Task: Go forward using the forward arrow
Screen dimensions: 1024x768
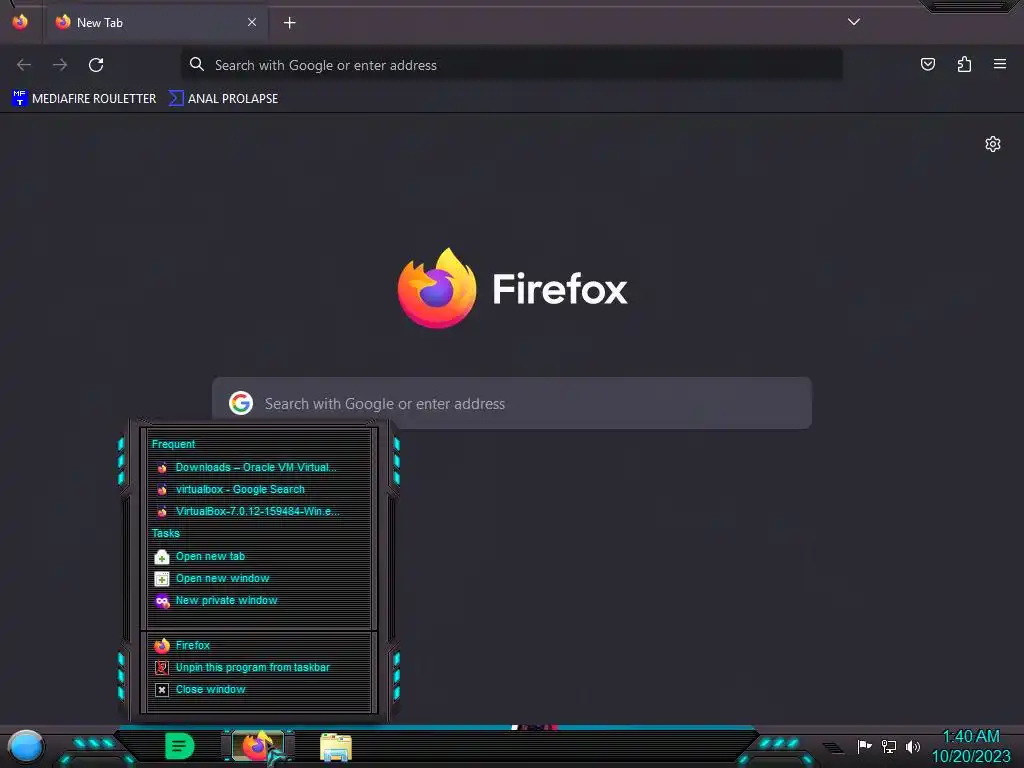Action: coord(60,65)
